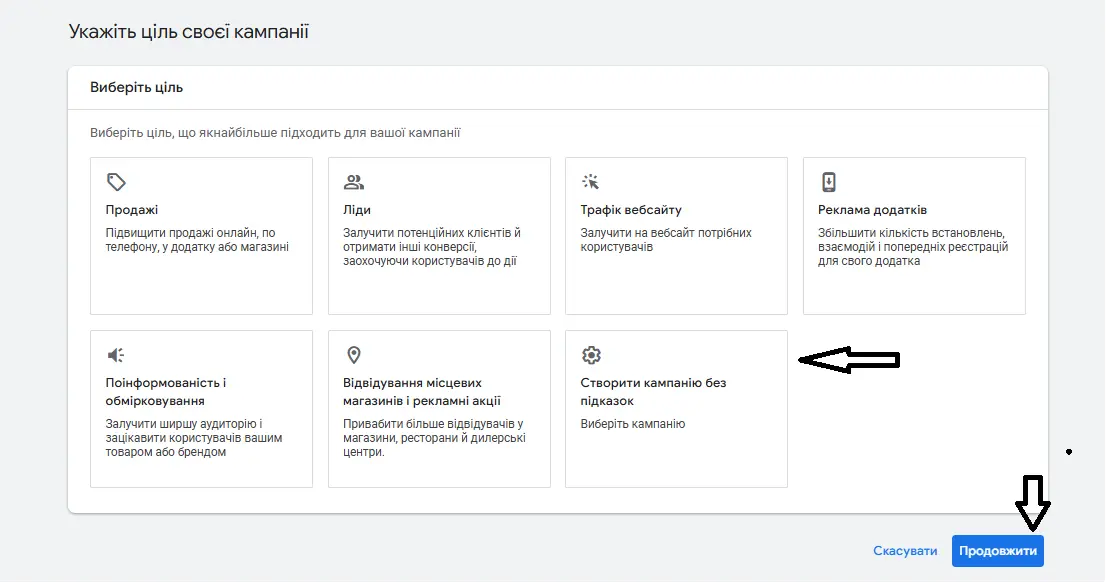Click the gear icon for campaign without guidance

(591, 355)
